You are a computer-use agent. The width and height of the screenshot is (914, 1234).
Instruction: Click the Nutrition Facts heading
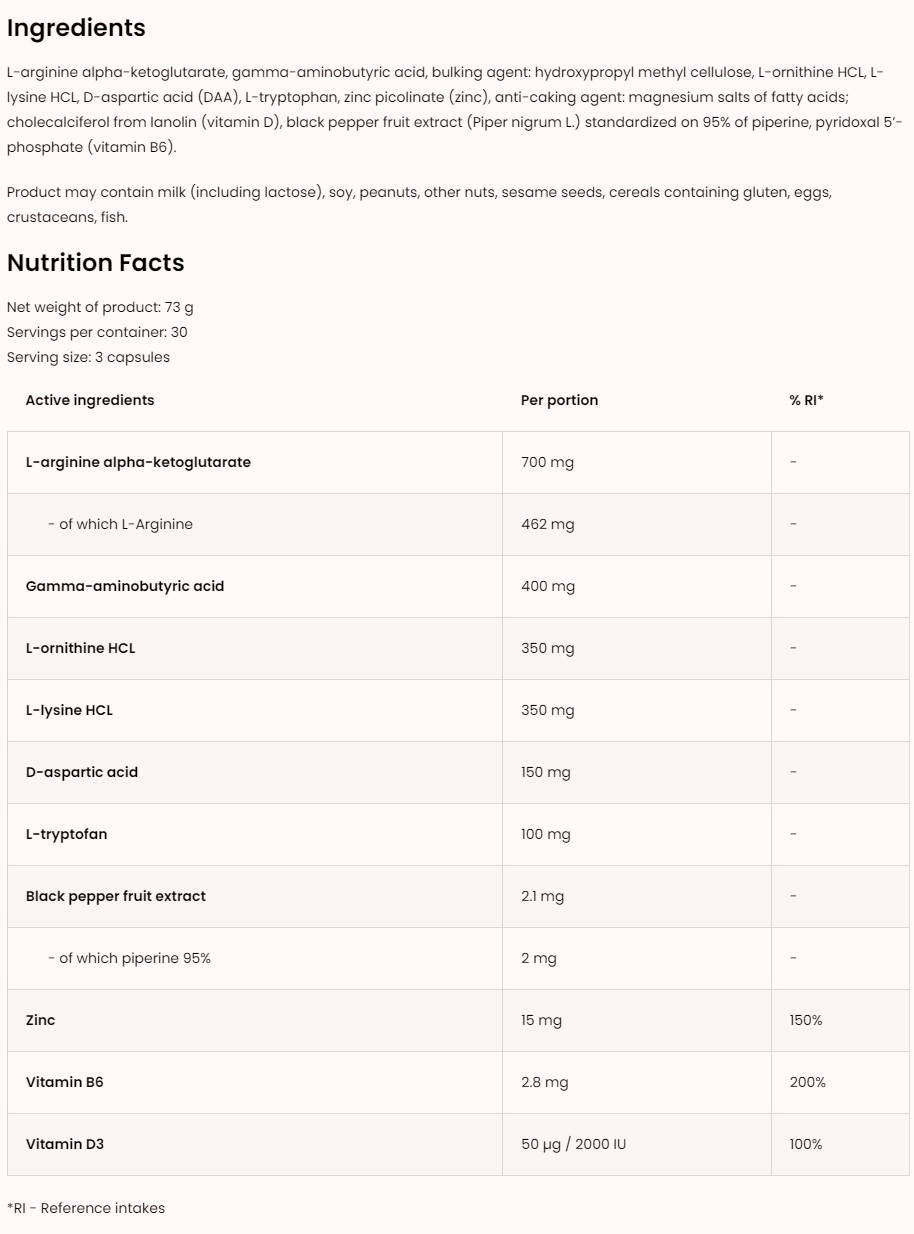(95, 263)
